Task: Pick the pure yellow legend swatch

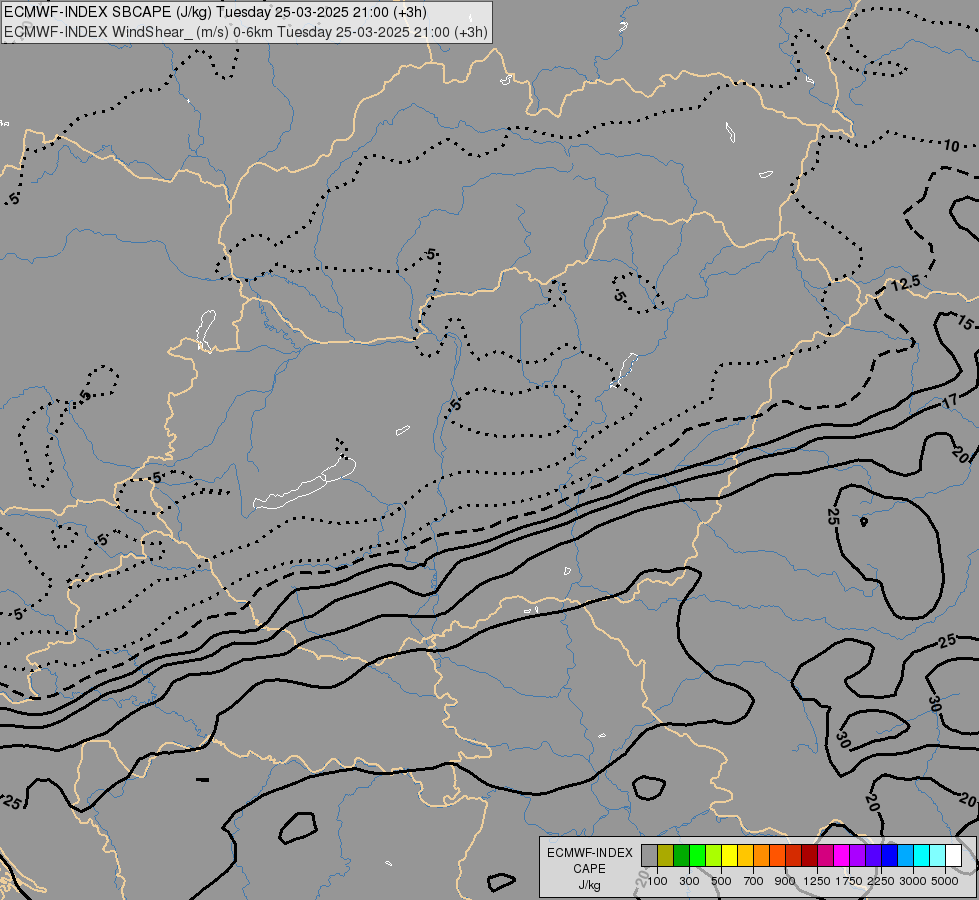Action: pyautogui.click(x=730, y=856)
